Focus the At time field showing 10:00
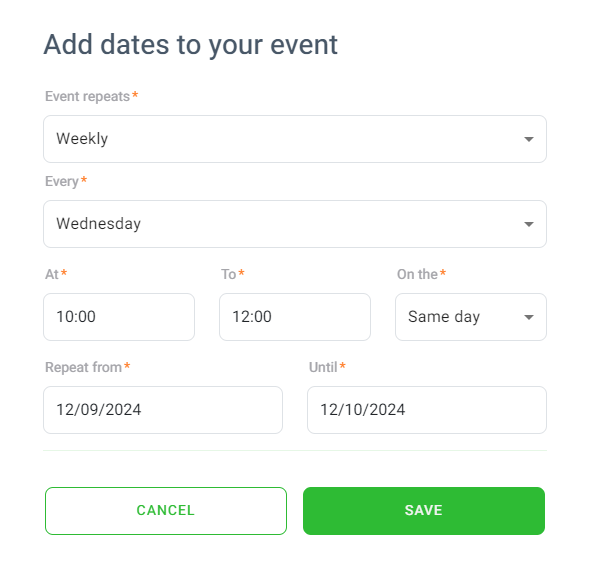Screen dimensions: 593x563 click(x=119, y=317)
